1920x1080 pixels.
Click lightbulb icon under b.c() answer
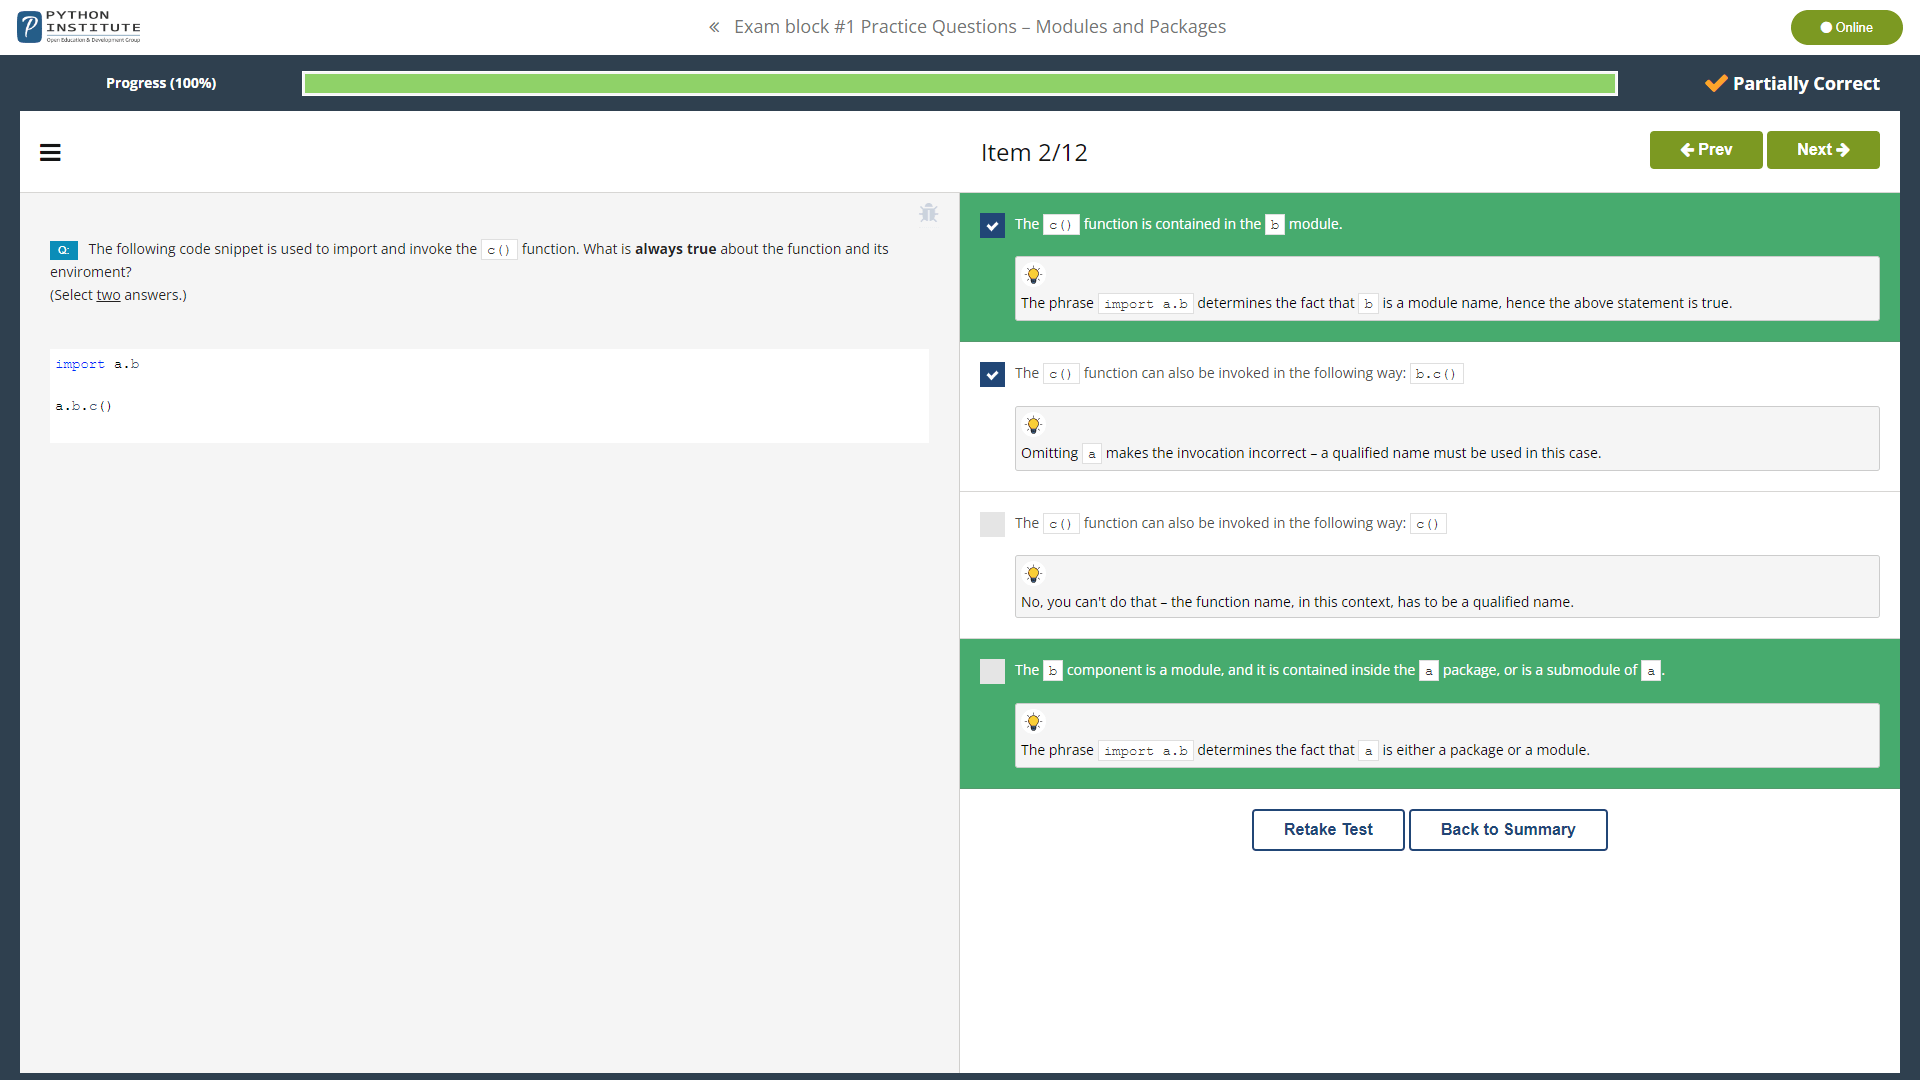[1034, 425]
